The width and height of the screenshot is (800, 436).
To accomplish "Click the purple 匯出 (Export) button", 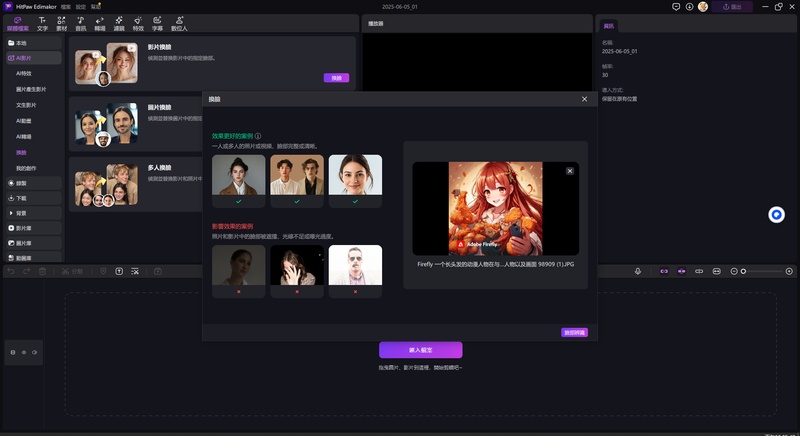I will pyautogui.click(x=733, y=7).
